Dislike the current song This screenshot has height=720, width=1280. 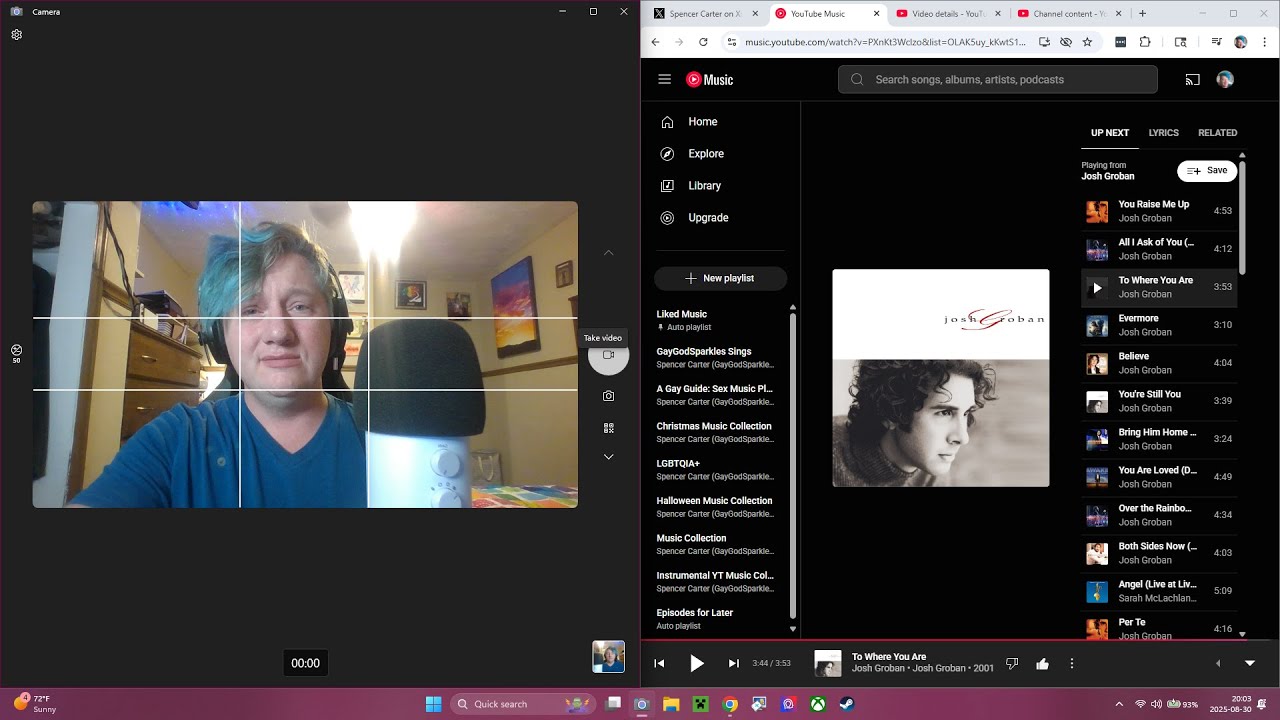[1012, 663]
